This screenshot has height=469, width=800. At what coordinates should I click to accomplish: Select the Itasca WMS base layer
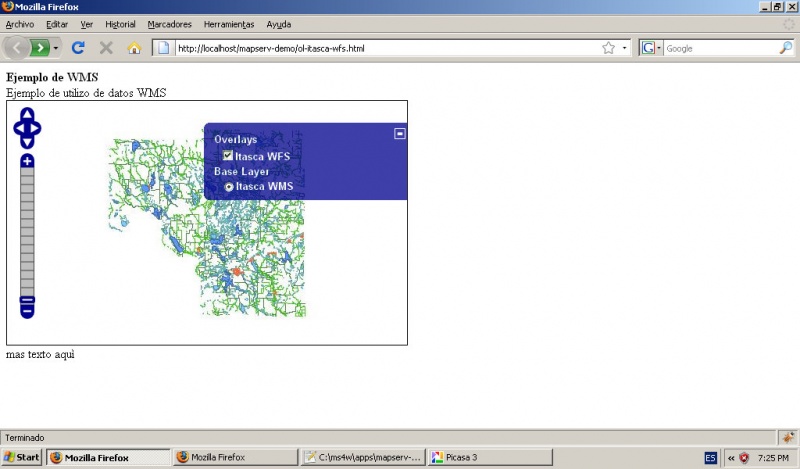click(x=229, y=187)
